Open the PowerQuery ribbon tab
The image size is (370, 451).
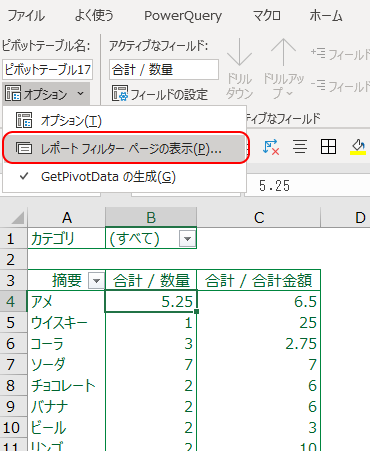pos(183,16)
